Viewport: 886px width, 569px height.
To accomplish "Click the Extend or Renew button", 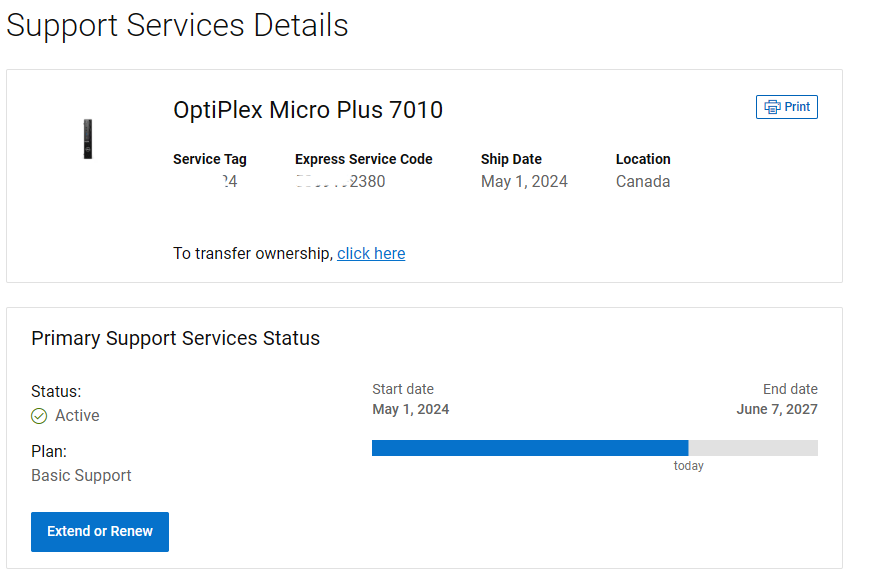I will [x=100, y=532].
